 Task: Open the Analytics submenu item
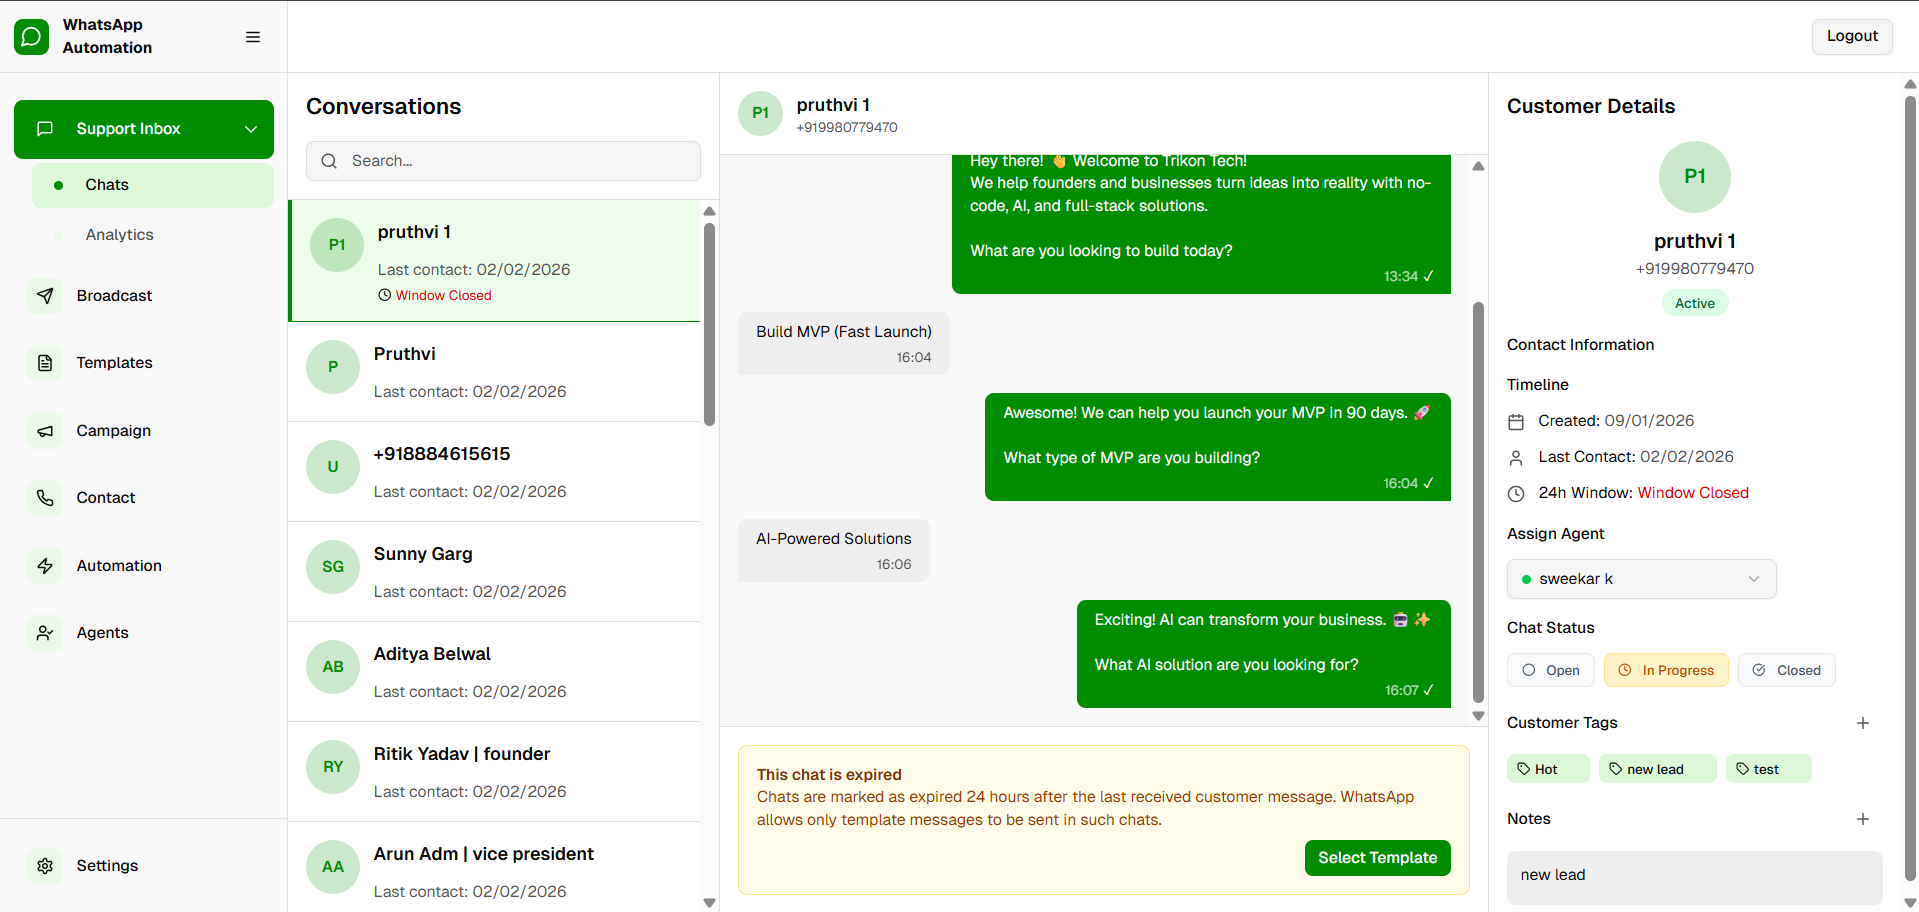(119, 235)
